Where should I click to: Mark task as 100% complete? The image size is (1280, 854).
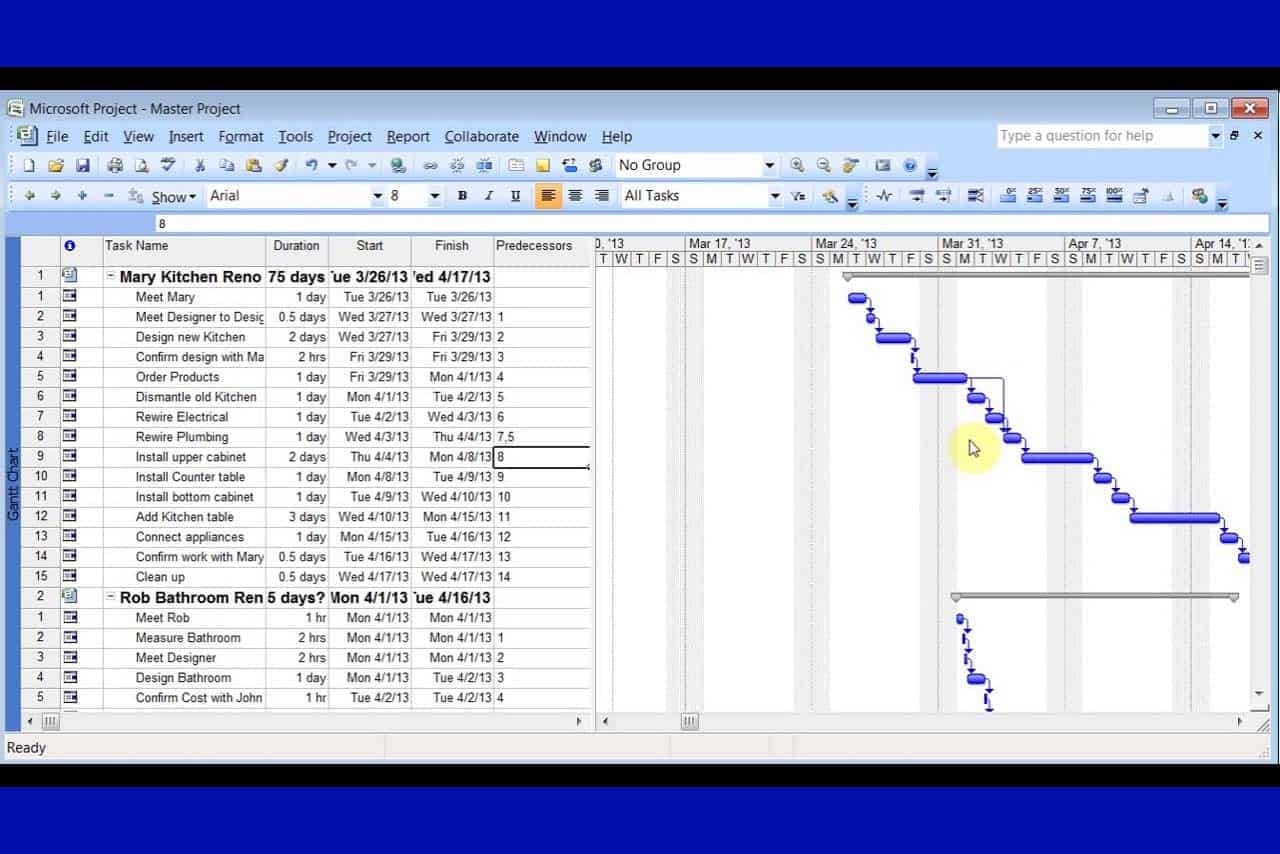tap(1114, 196)
